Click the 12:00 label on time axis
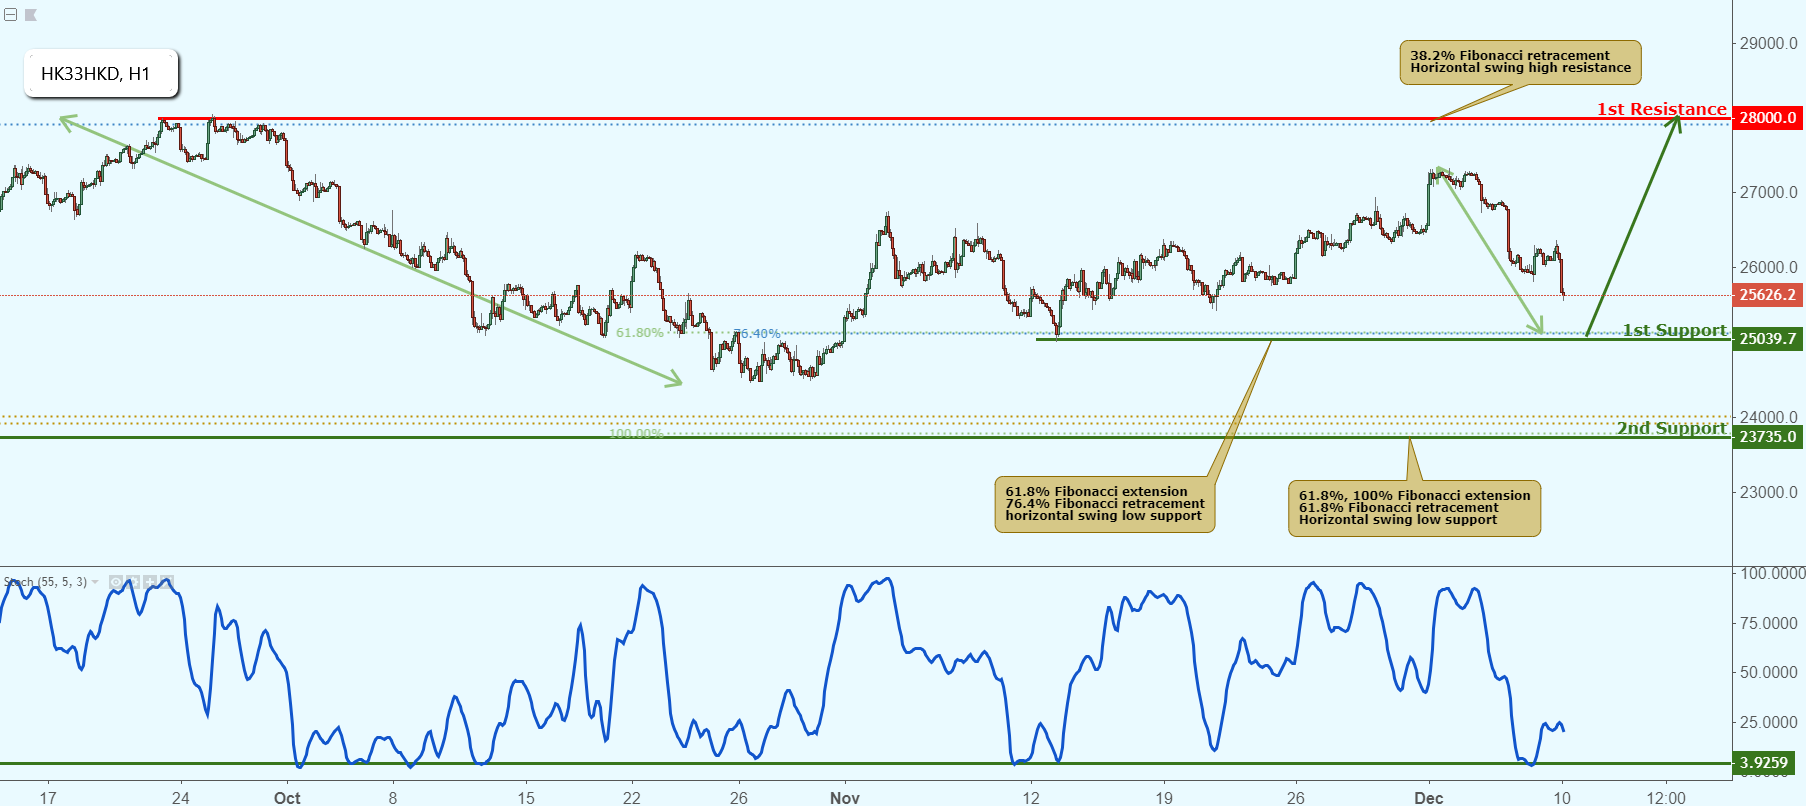 [x=1666, y=797]
